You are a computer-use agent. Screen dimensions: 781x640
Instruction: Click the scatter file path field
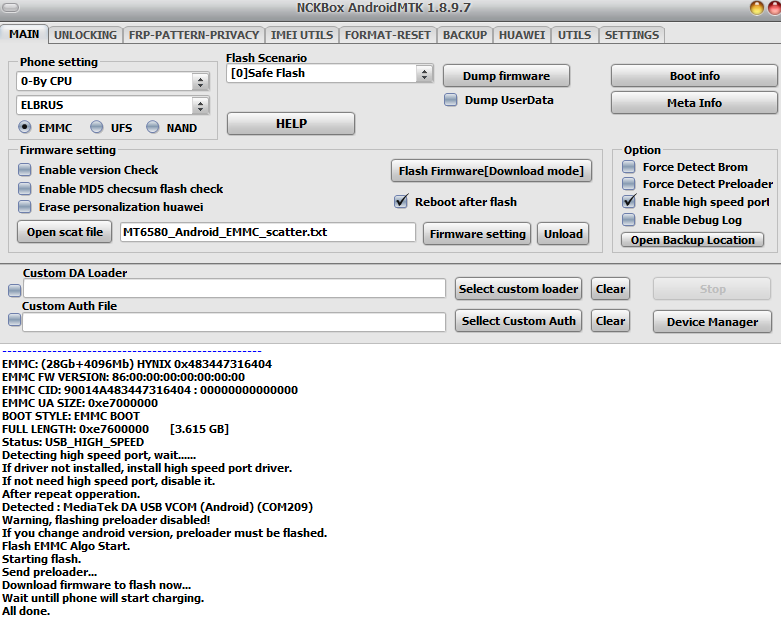pos(267,232)
